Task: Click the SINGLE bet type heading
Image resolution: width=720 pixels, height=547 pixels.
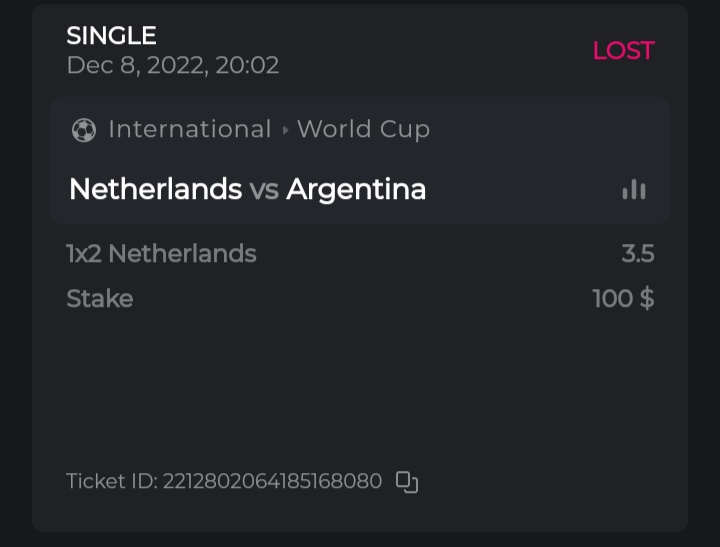Action: pyautogui.click(x=111, y=36)
